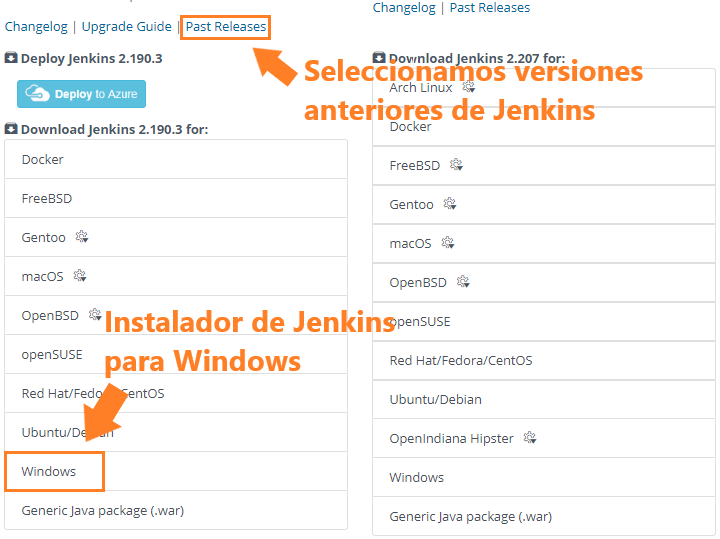This screenshot has height=539, width=720.
Task: Open the Changelog link above Deploy Jenkins 2.190.3
Action: click(35, 27)
